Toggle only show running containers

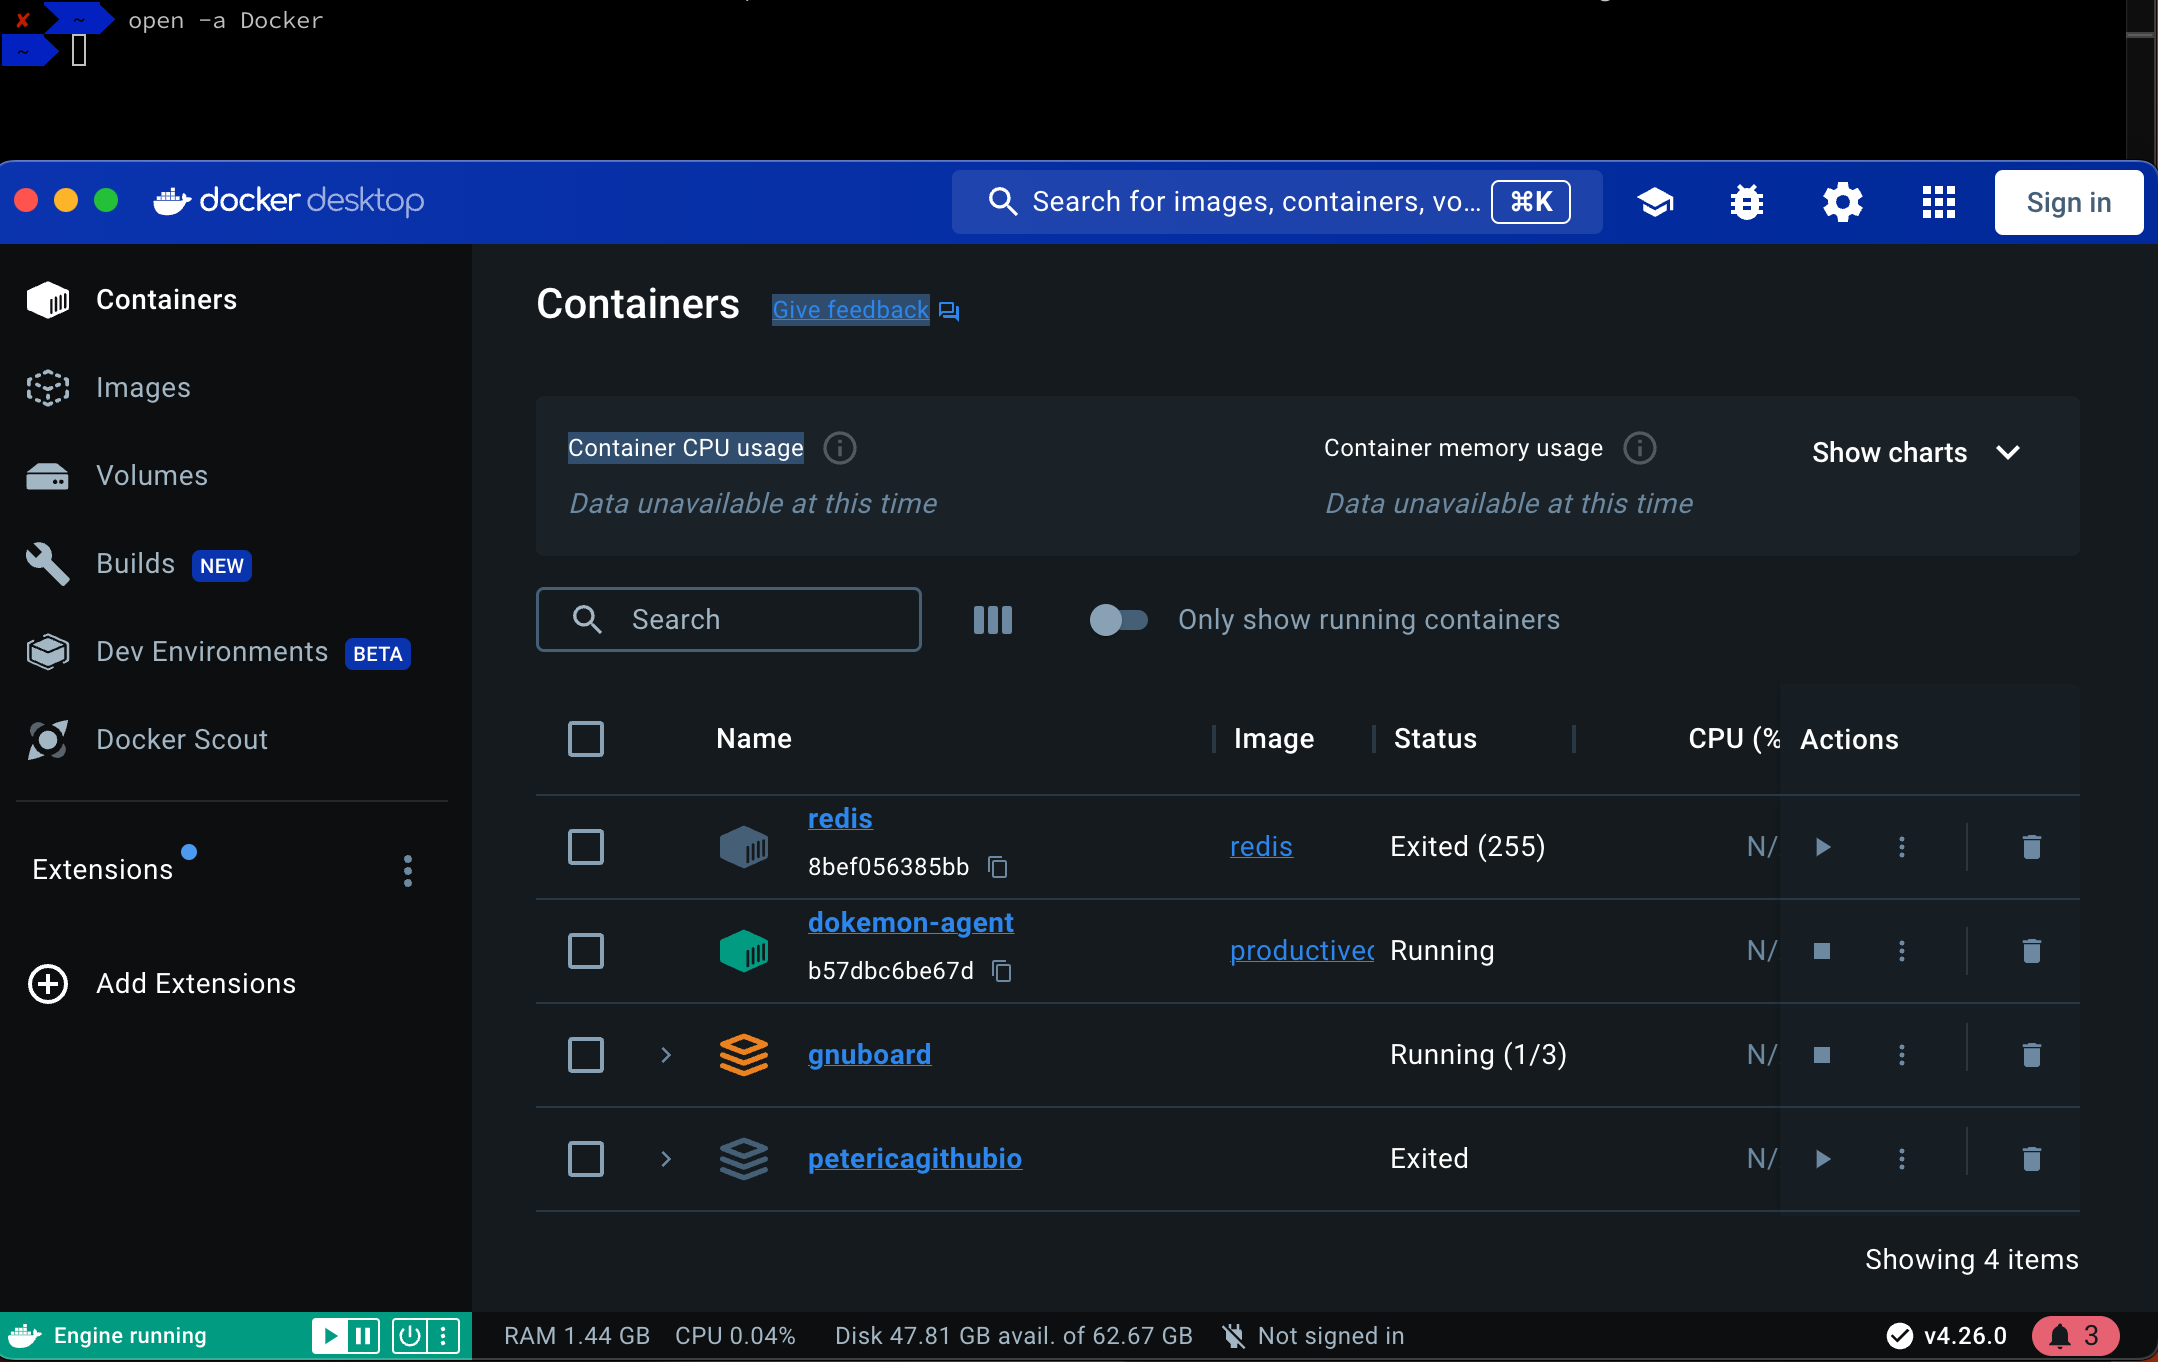(x=1118, y=620)
